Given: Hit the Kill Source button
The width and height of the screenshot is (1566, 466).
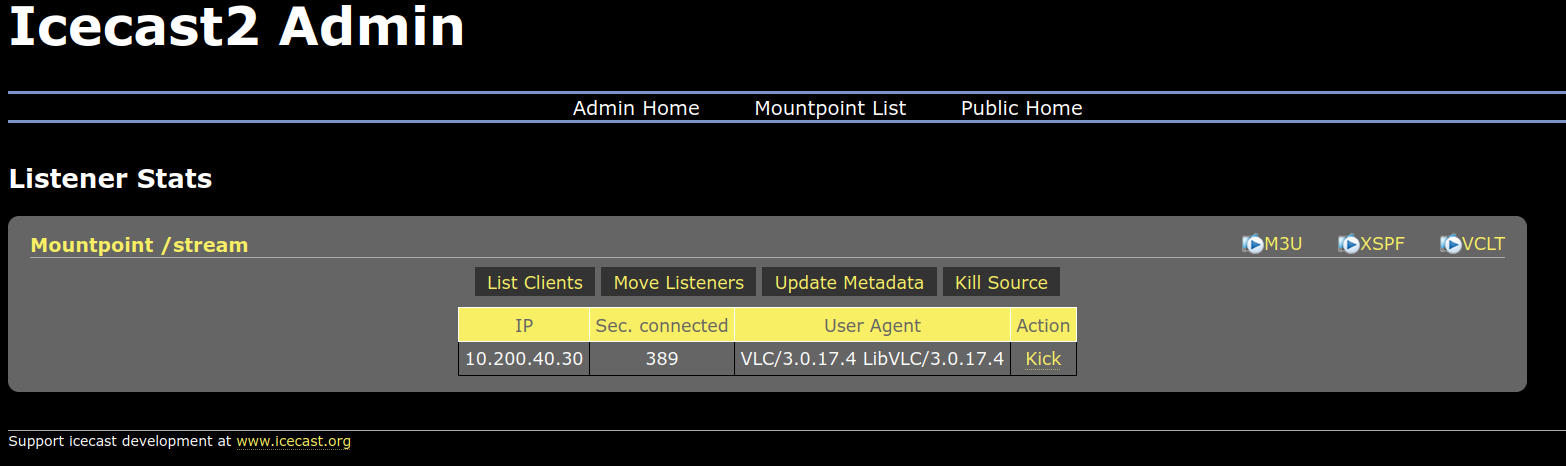Looking at the screenshot, I should (1001, 283).
